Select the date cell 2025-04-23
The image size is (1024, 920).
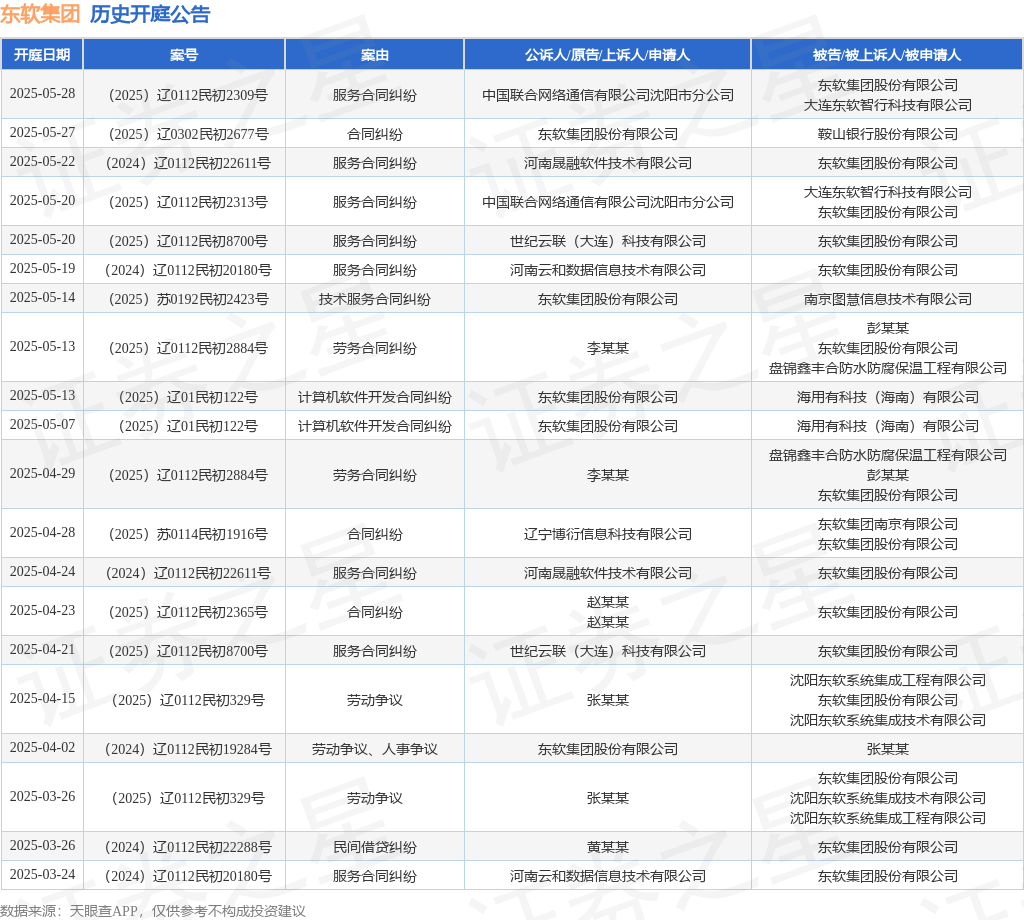pos(42,611)
